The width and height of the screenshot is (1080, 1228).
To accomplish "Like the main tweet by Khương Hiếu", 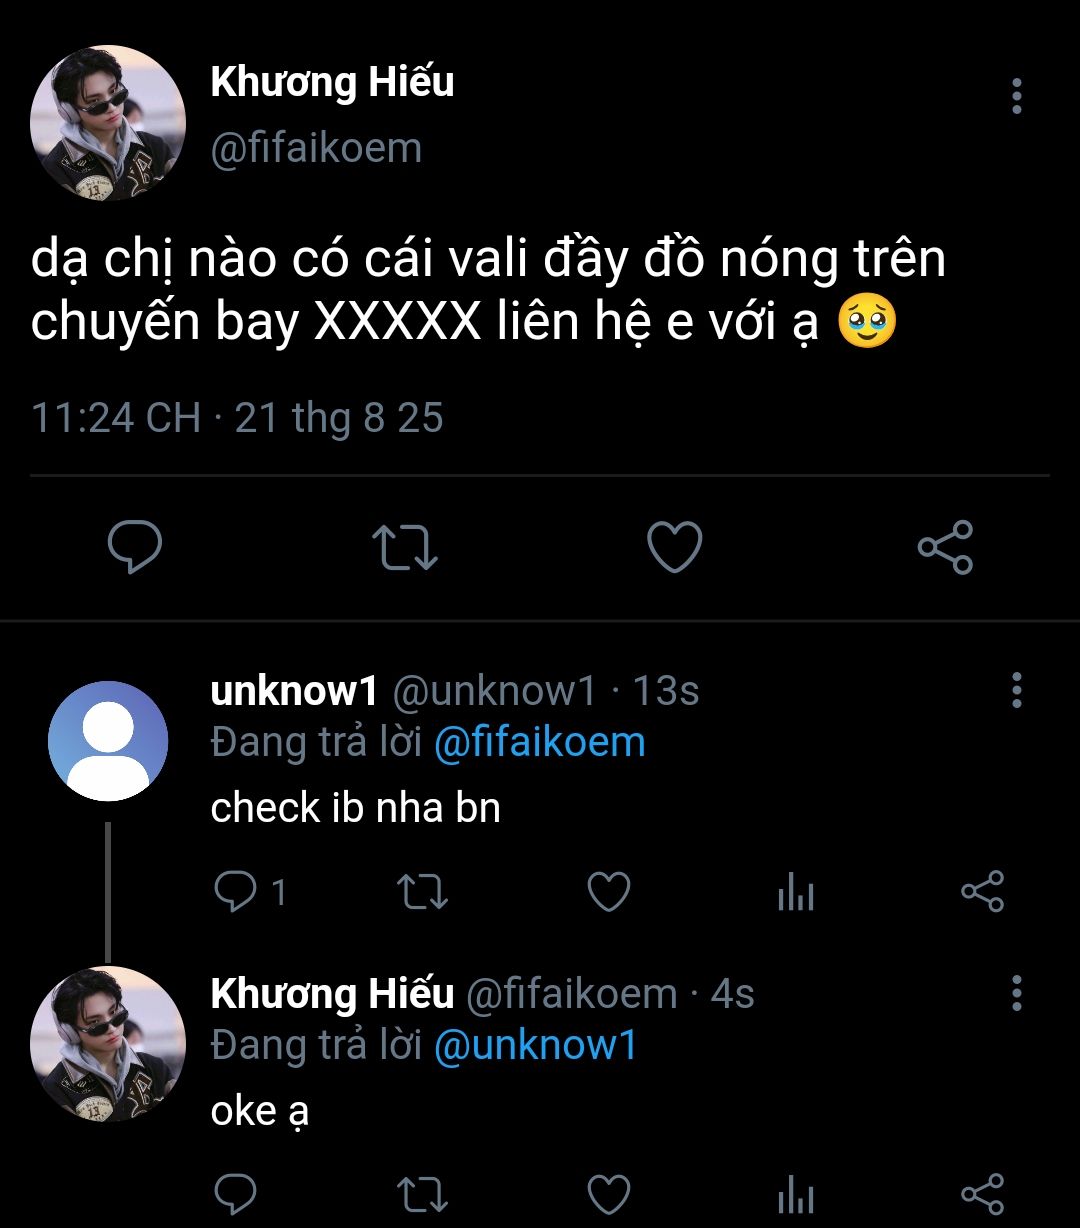I will click(x=674, y=548).
